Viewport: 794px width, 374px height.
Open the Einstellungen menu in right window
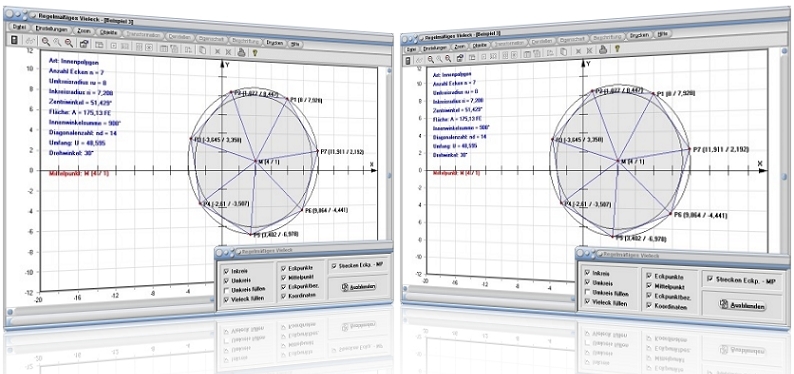[435, 48]
